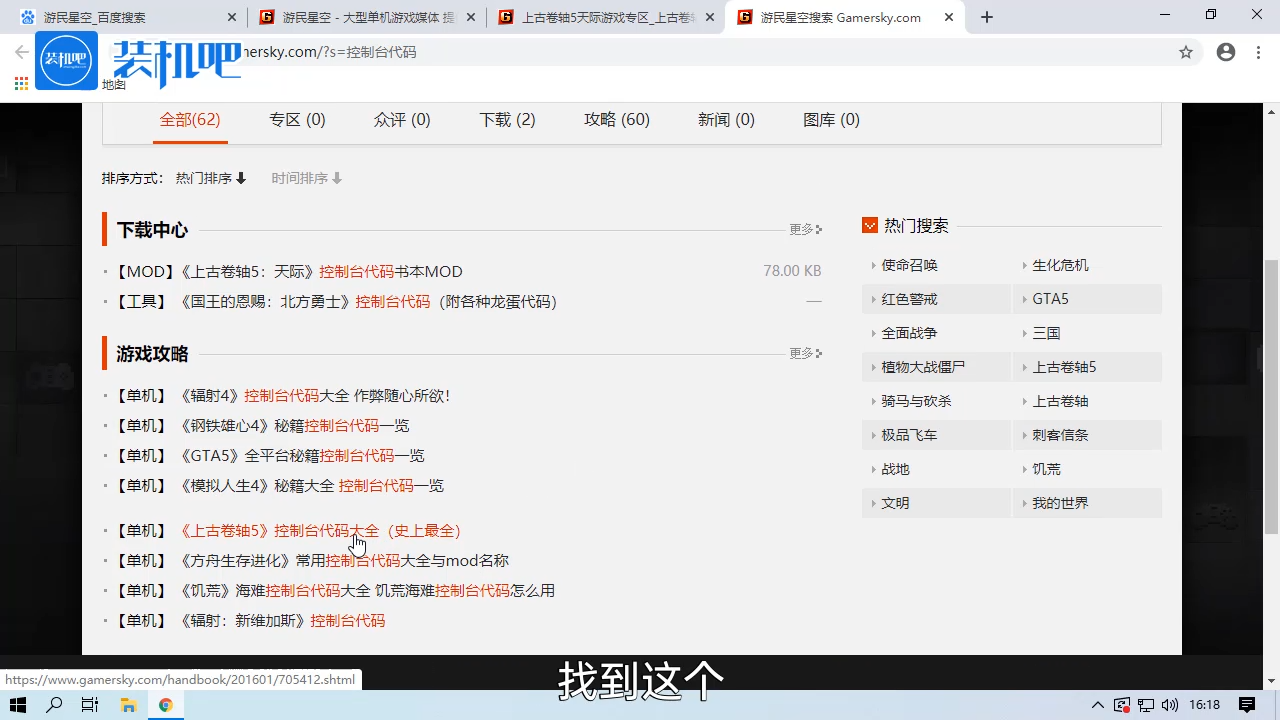This screenshot has width=1280, height=720.
Task: Open the Chrome browser menu (three dots)
Action: click(x=1258, y=52)
